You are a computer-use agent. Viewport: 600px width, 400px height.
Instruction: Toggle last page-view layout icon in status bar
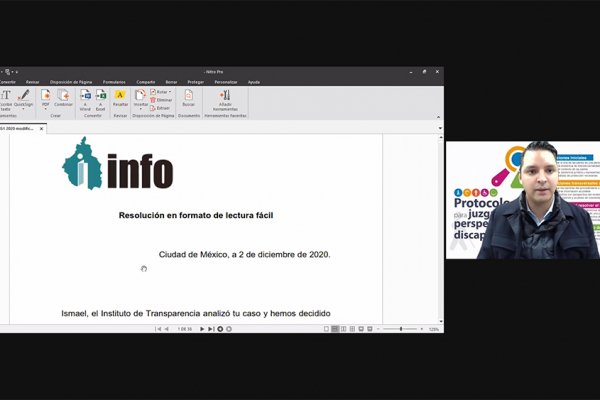[x=370, y=329]
